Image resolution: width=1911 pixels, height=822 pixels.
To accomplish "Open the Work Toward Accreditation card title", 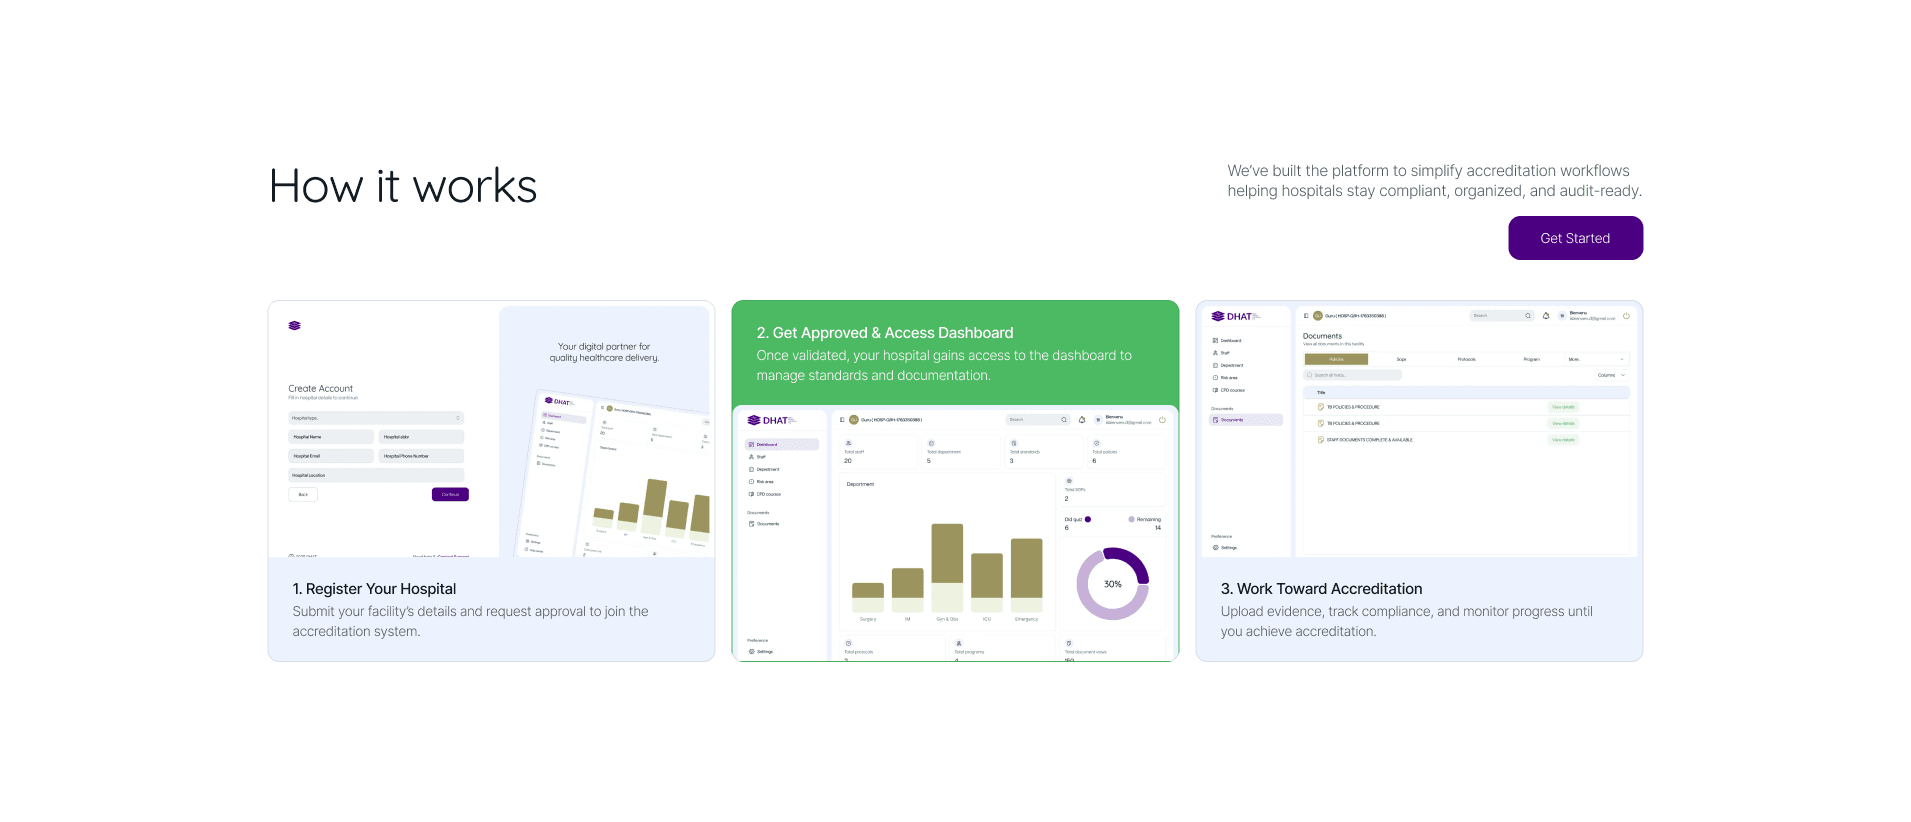I will (x=1321, y=589).
